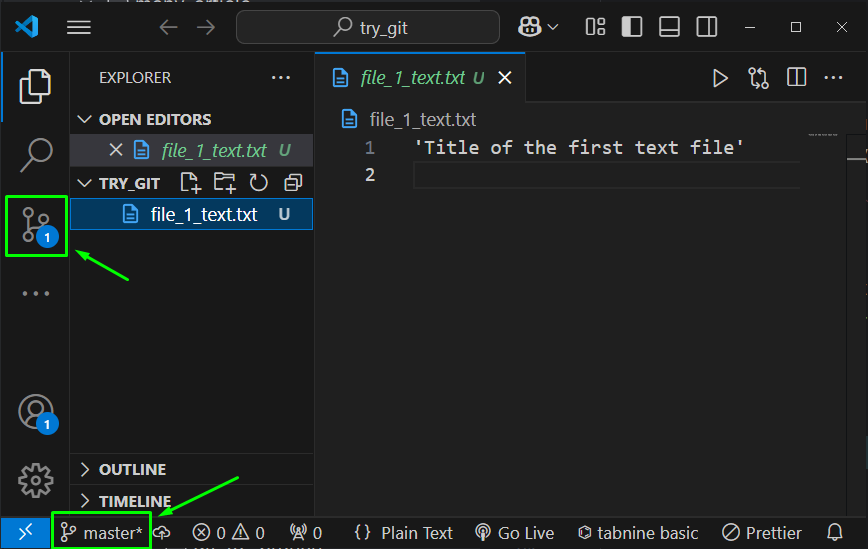868x549 pixels.
Task: Collapse all folders in Explorer
Action: pyautogui.click(x=293, y=182)
